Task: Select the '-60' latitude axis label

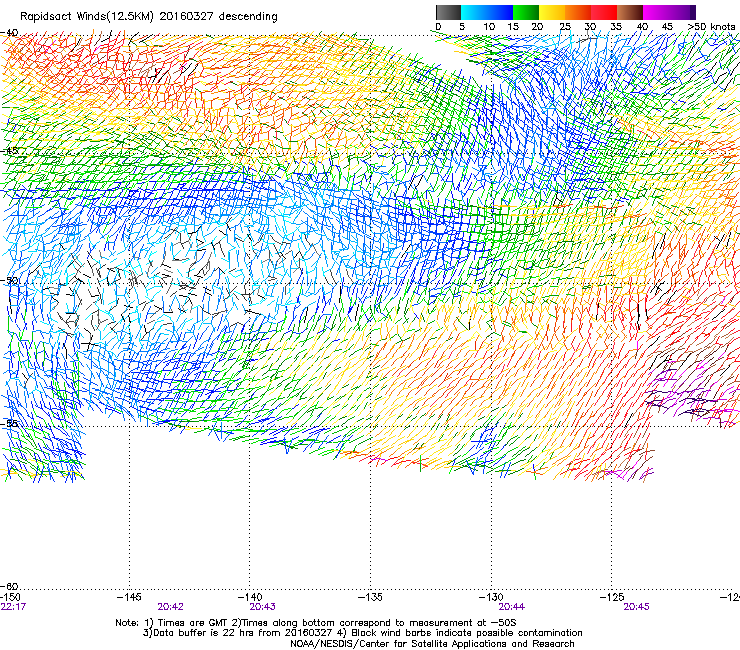Action: 10,587
